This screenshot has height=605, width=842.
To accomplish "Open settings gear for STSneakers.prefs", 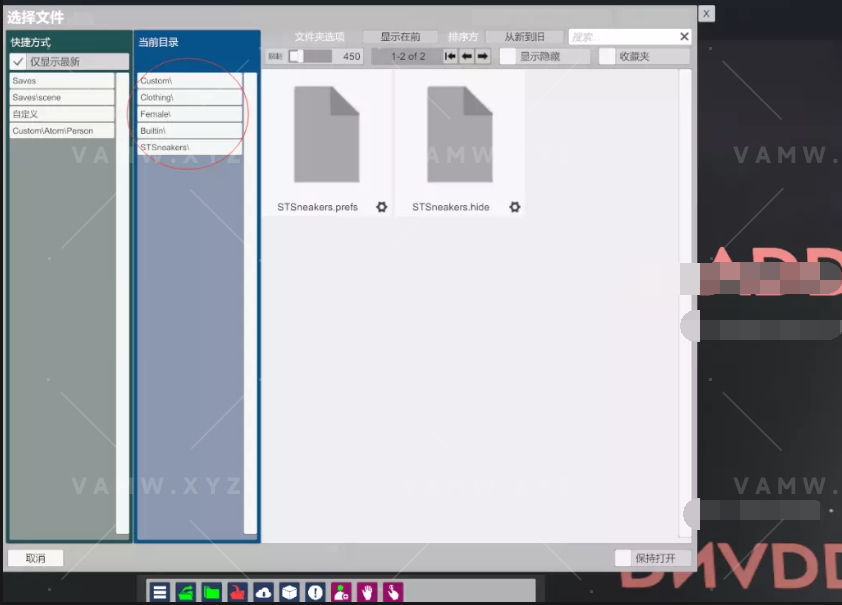I will click(x=382, y=207).
